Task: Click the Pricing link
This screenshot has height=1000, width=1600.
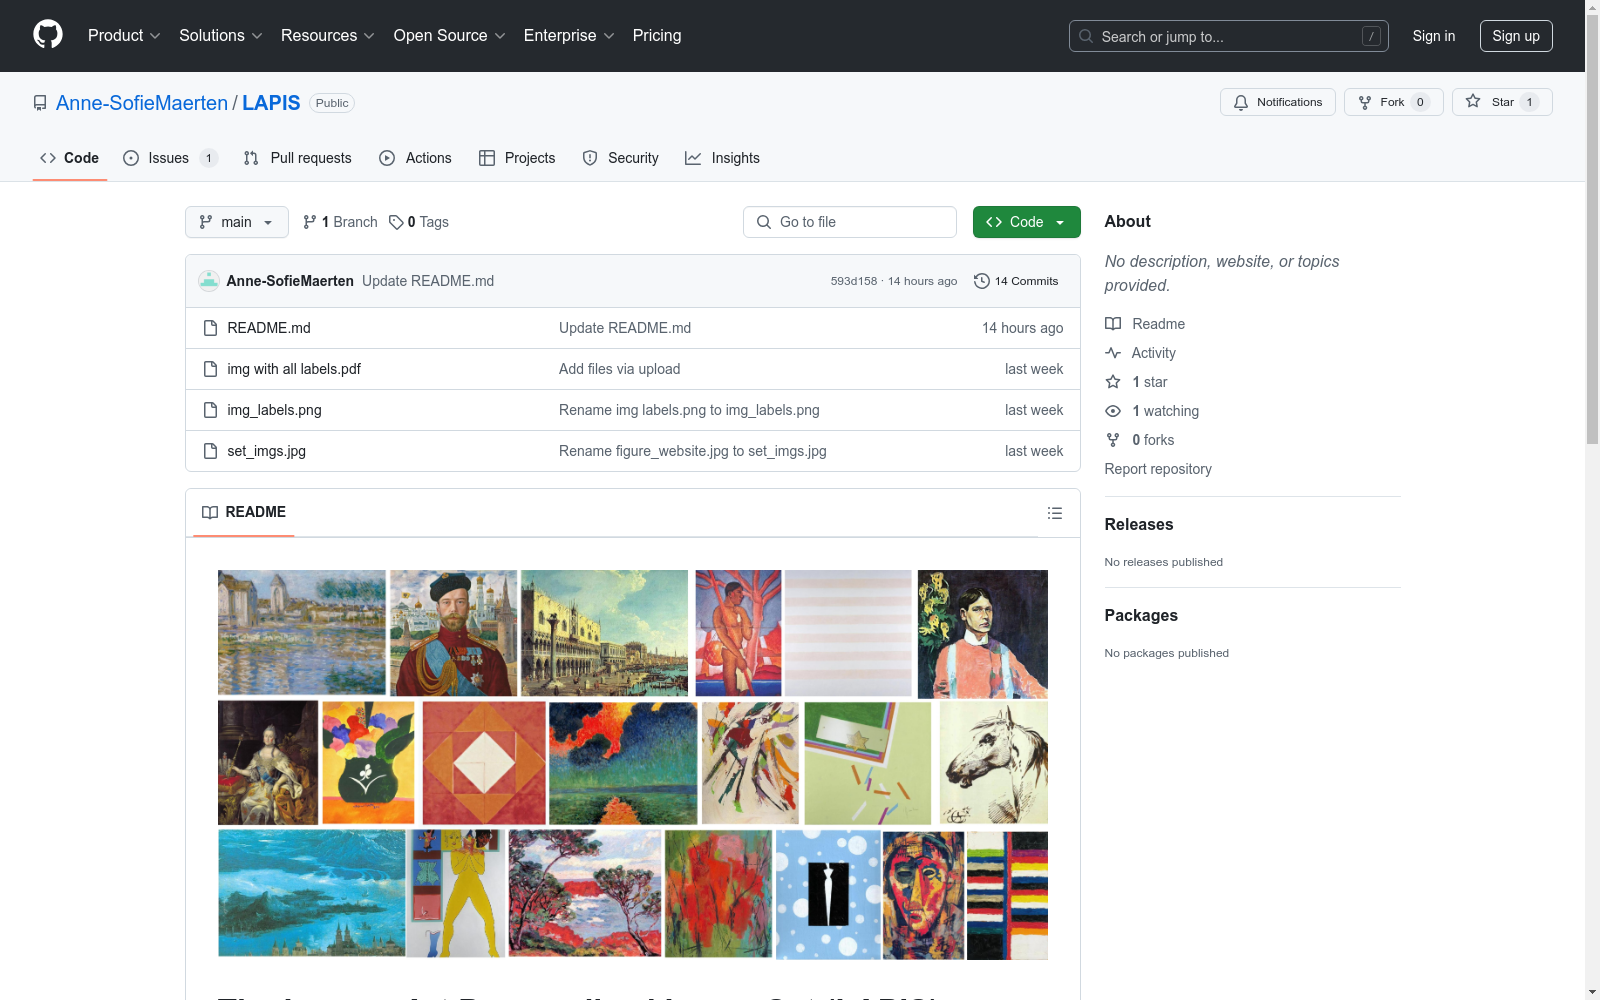Action: click(657, 36)
